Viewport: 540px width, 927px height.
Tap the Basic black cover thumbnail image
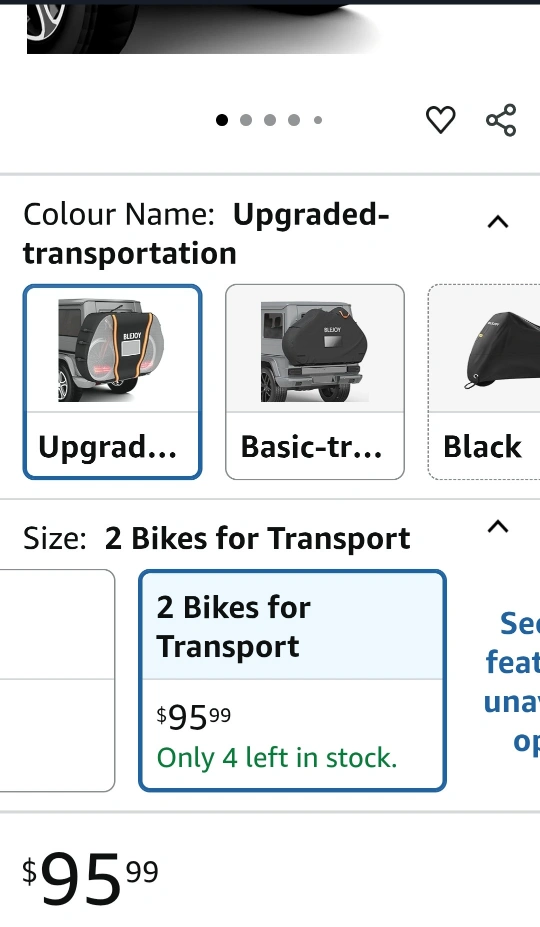(315, 350)
